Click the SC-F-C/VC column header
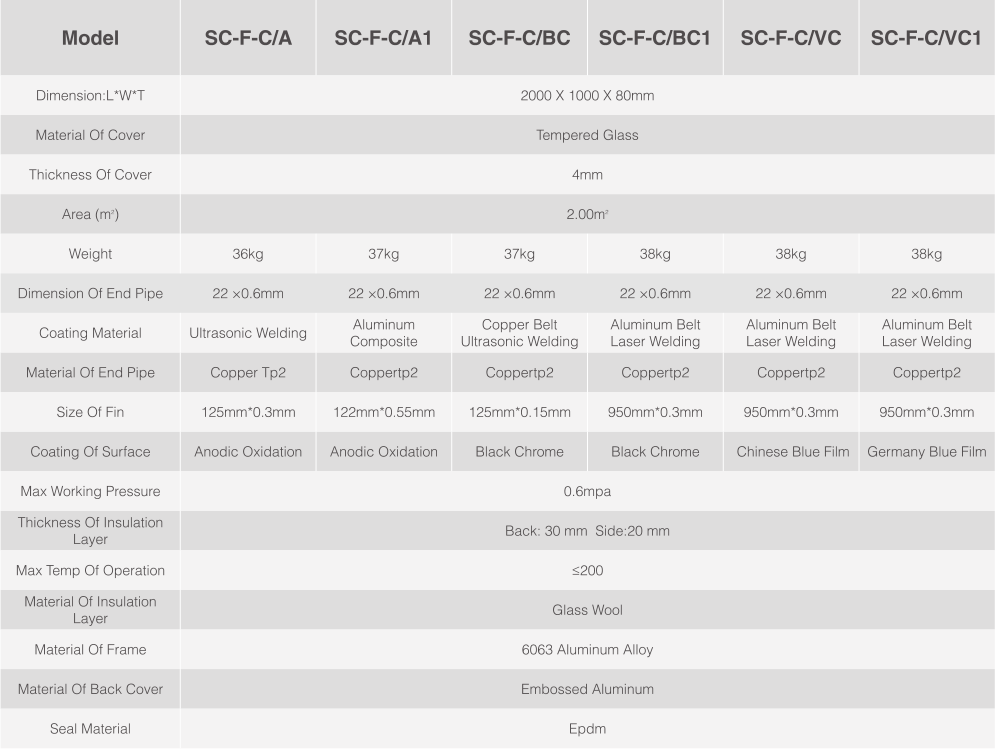 pos(791,37)
